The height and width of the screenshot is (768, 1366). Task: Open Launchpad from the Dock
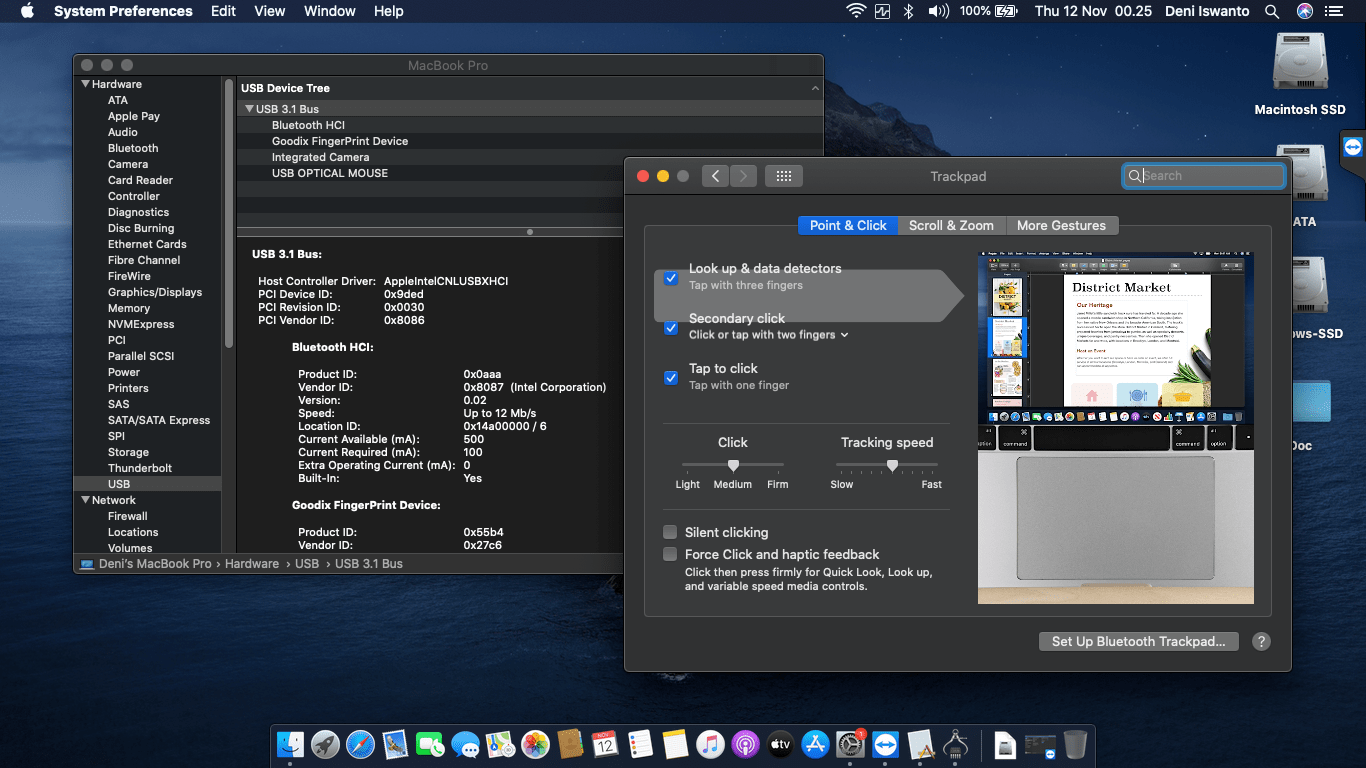coord(325,744)
